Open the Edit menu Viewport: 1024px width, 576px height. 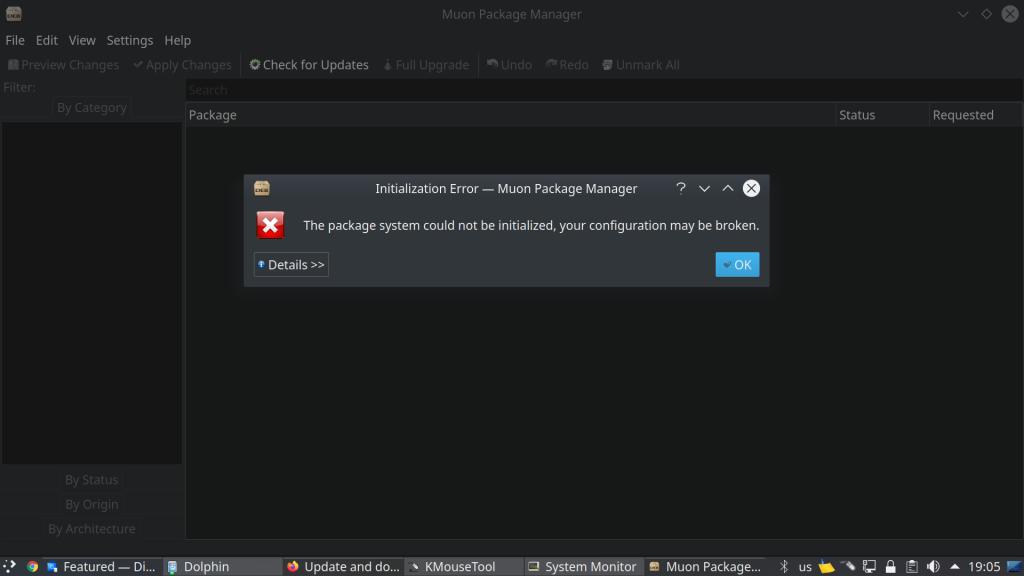[47, 40]
